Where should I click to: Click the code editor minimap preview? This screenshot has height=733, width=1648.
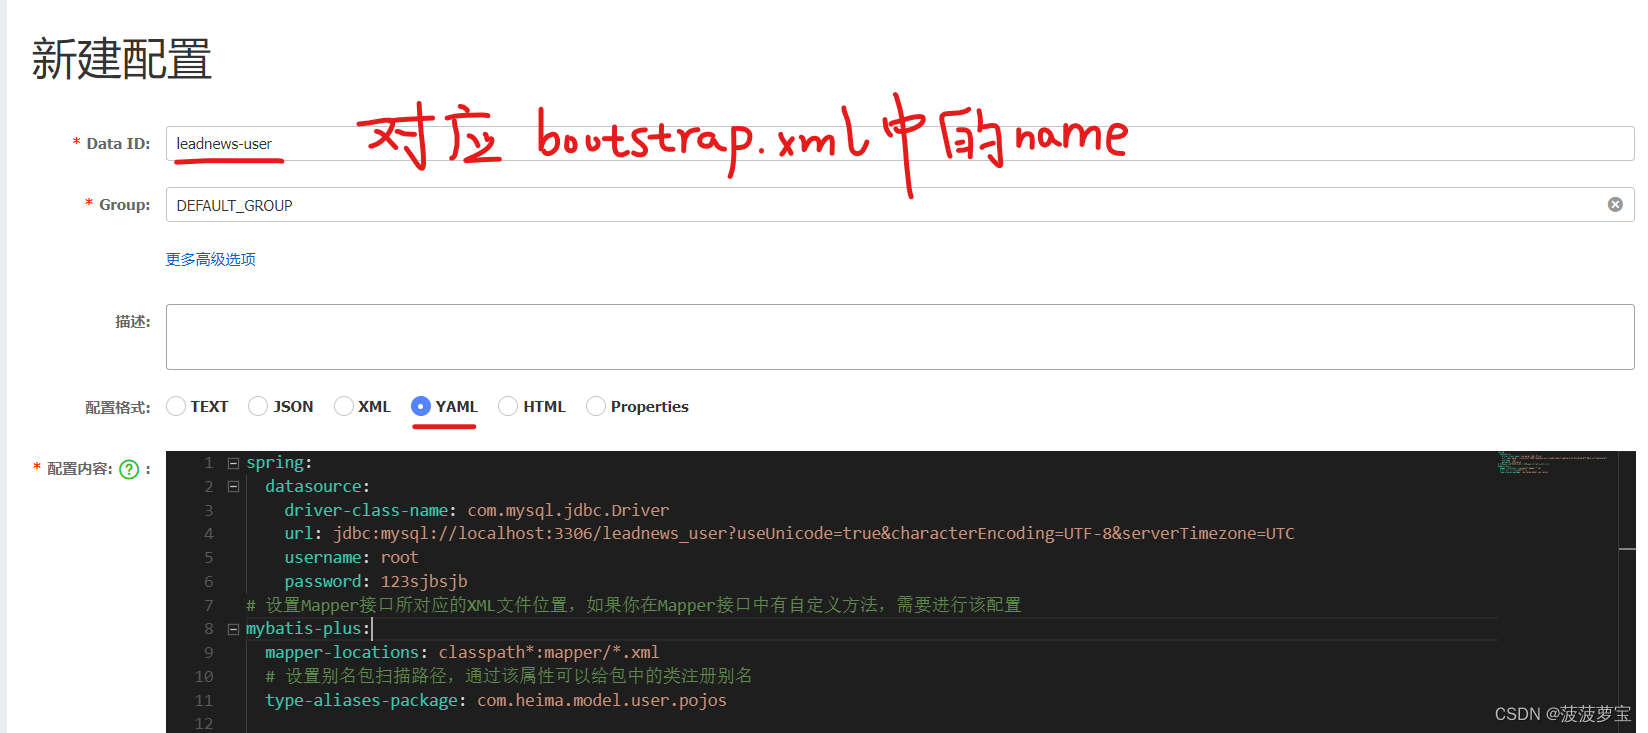click(x=1553, y=463)
